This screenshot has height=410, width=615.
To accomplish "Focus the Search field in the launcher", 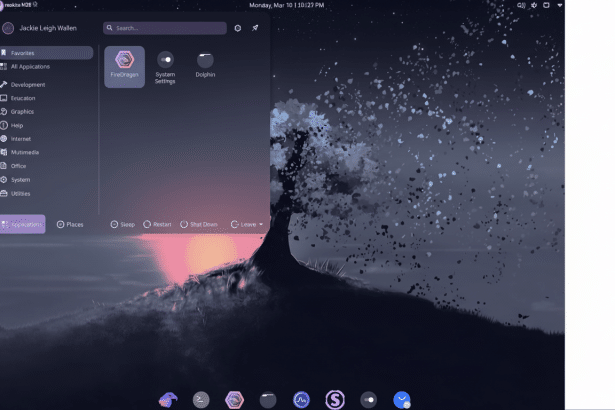I will (165, 28).
